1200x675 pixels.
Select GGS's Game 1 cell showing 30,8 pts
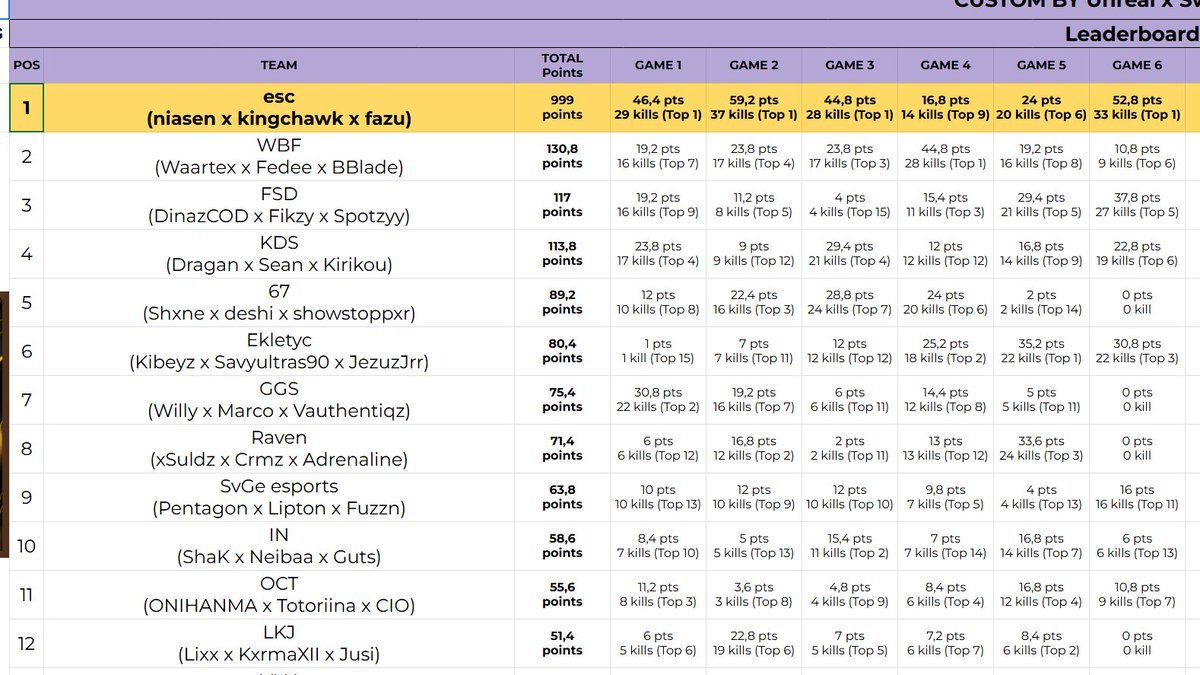coord(658,400)
